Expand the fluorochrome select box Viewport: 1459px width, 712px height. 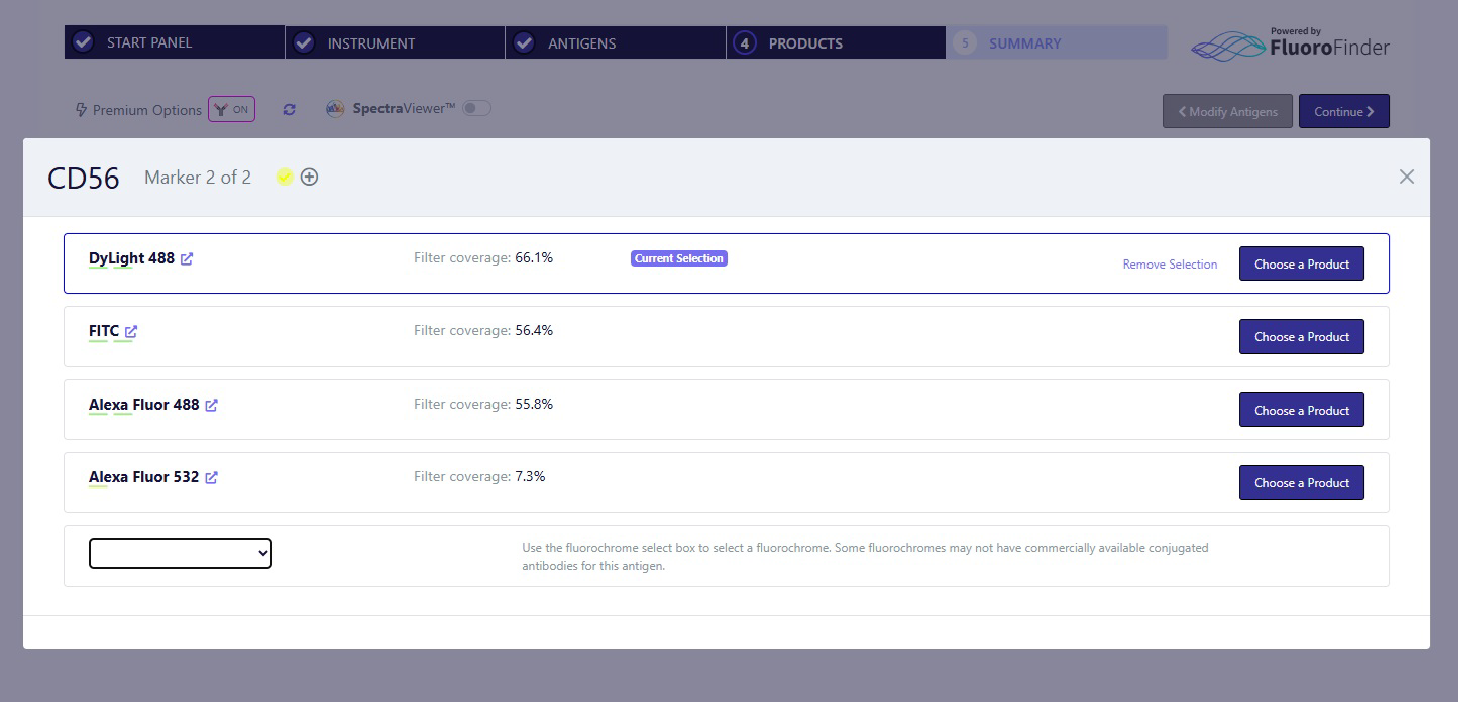click(x=180, y=553)
